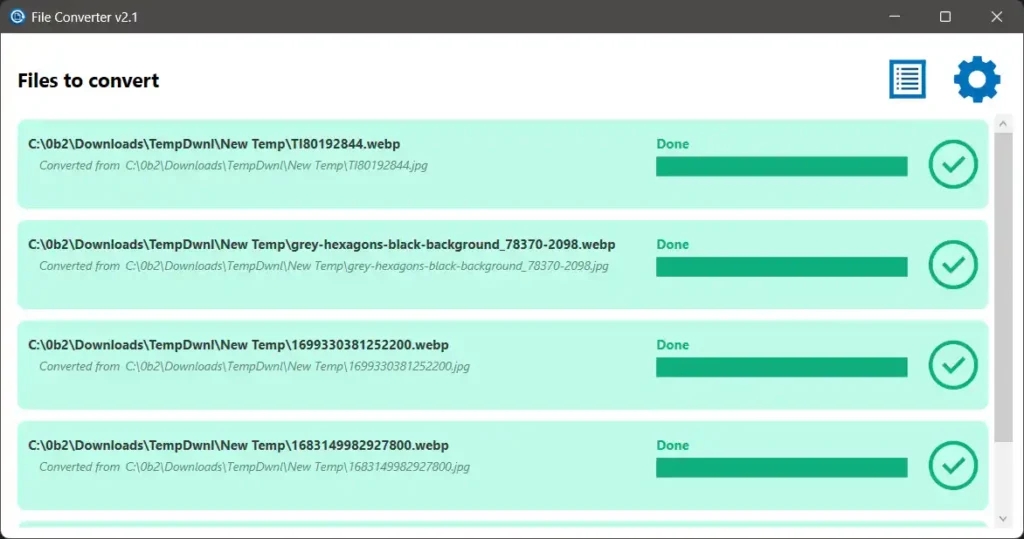Open settings with the blue gear icon

[977, 79]
